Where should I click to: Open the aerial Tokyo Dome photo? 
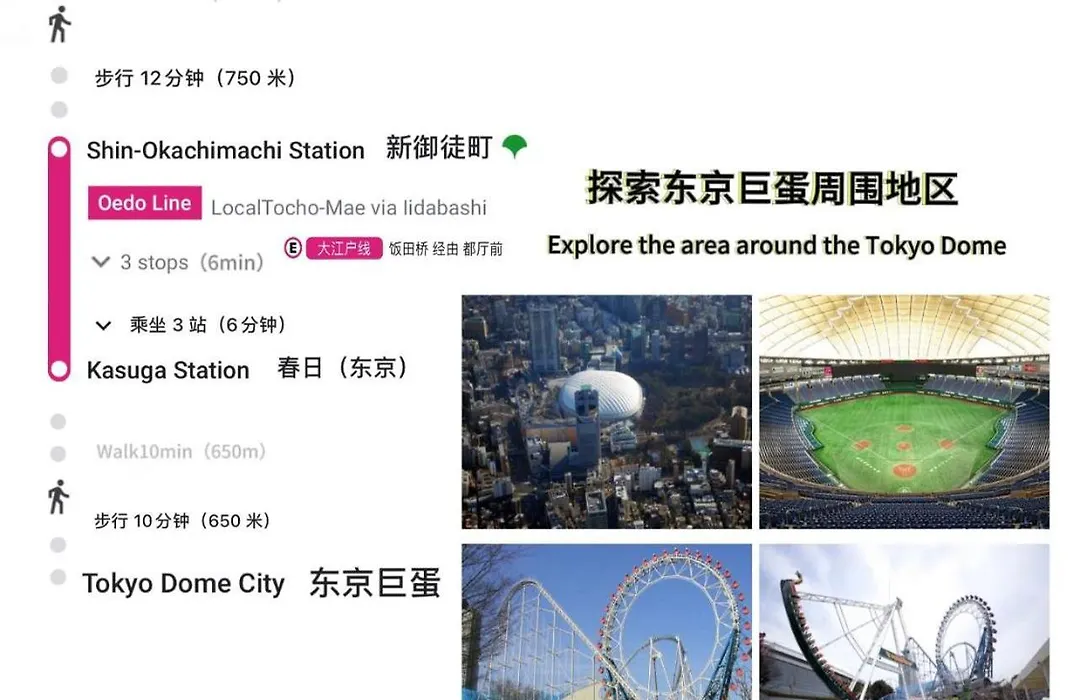606,412
